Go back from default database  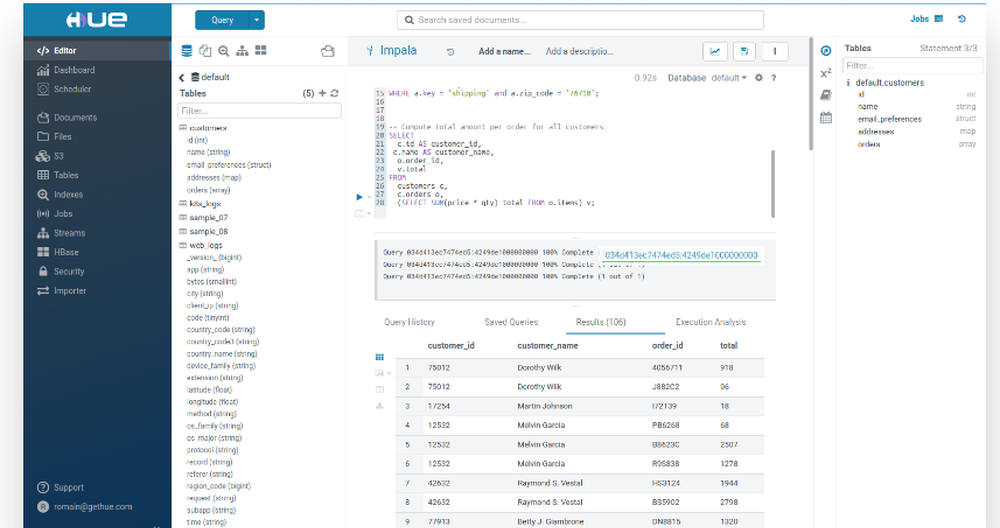point(182,78)
